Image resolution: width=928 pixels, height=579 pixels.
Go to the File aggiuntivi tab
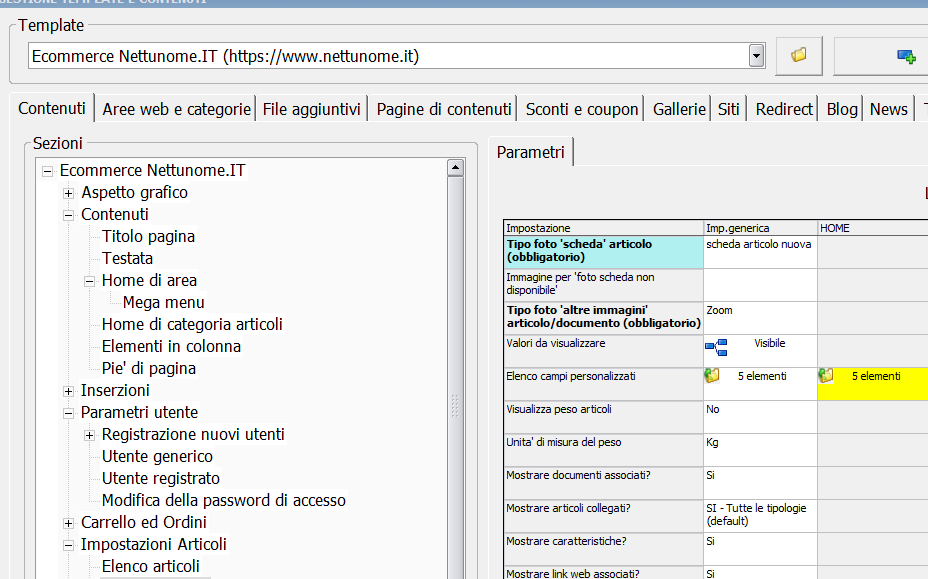click(311, 110)
